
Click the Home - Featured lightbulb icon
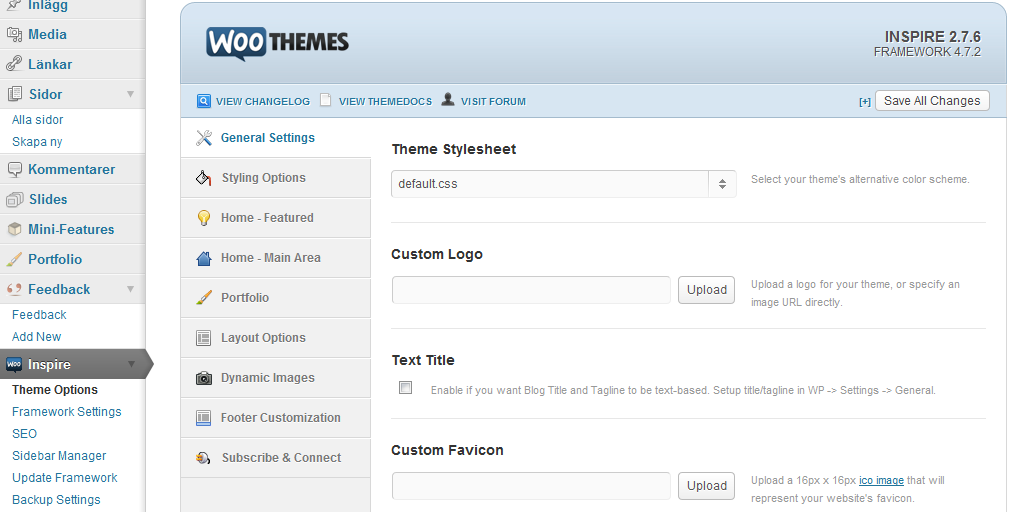(204, 218)
